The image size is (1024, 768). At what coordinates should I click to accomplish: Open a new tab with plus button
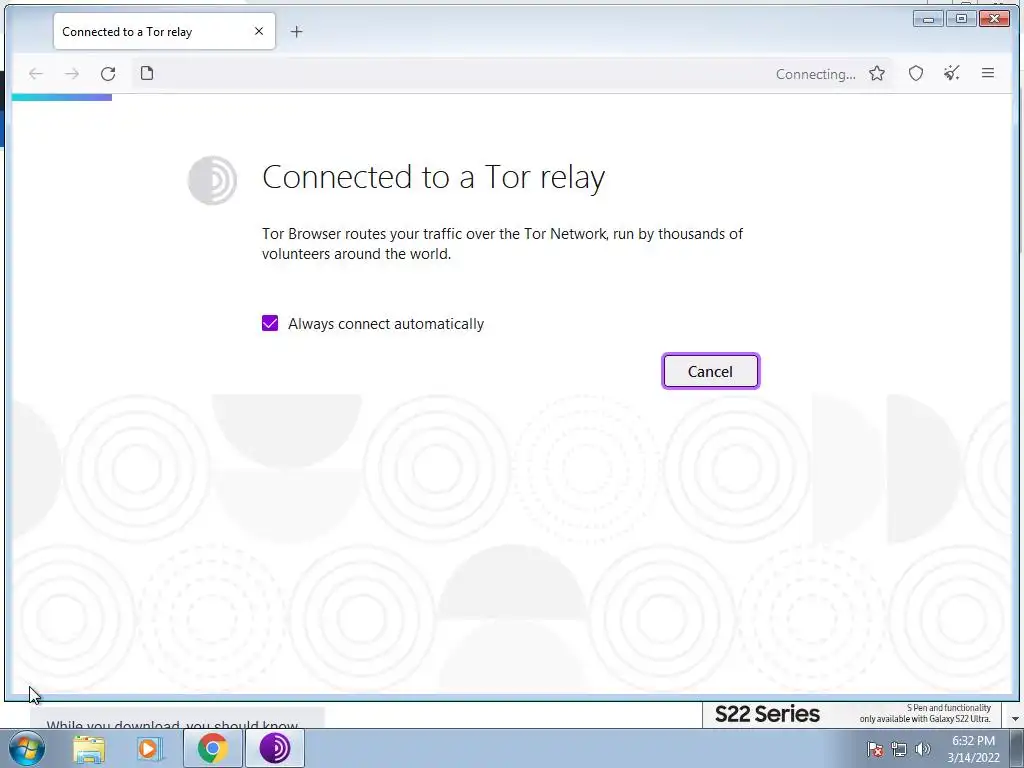click(x=296, y=31)
